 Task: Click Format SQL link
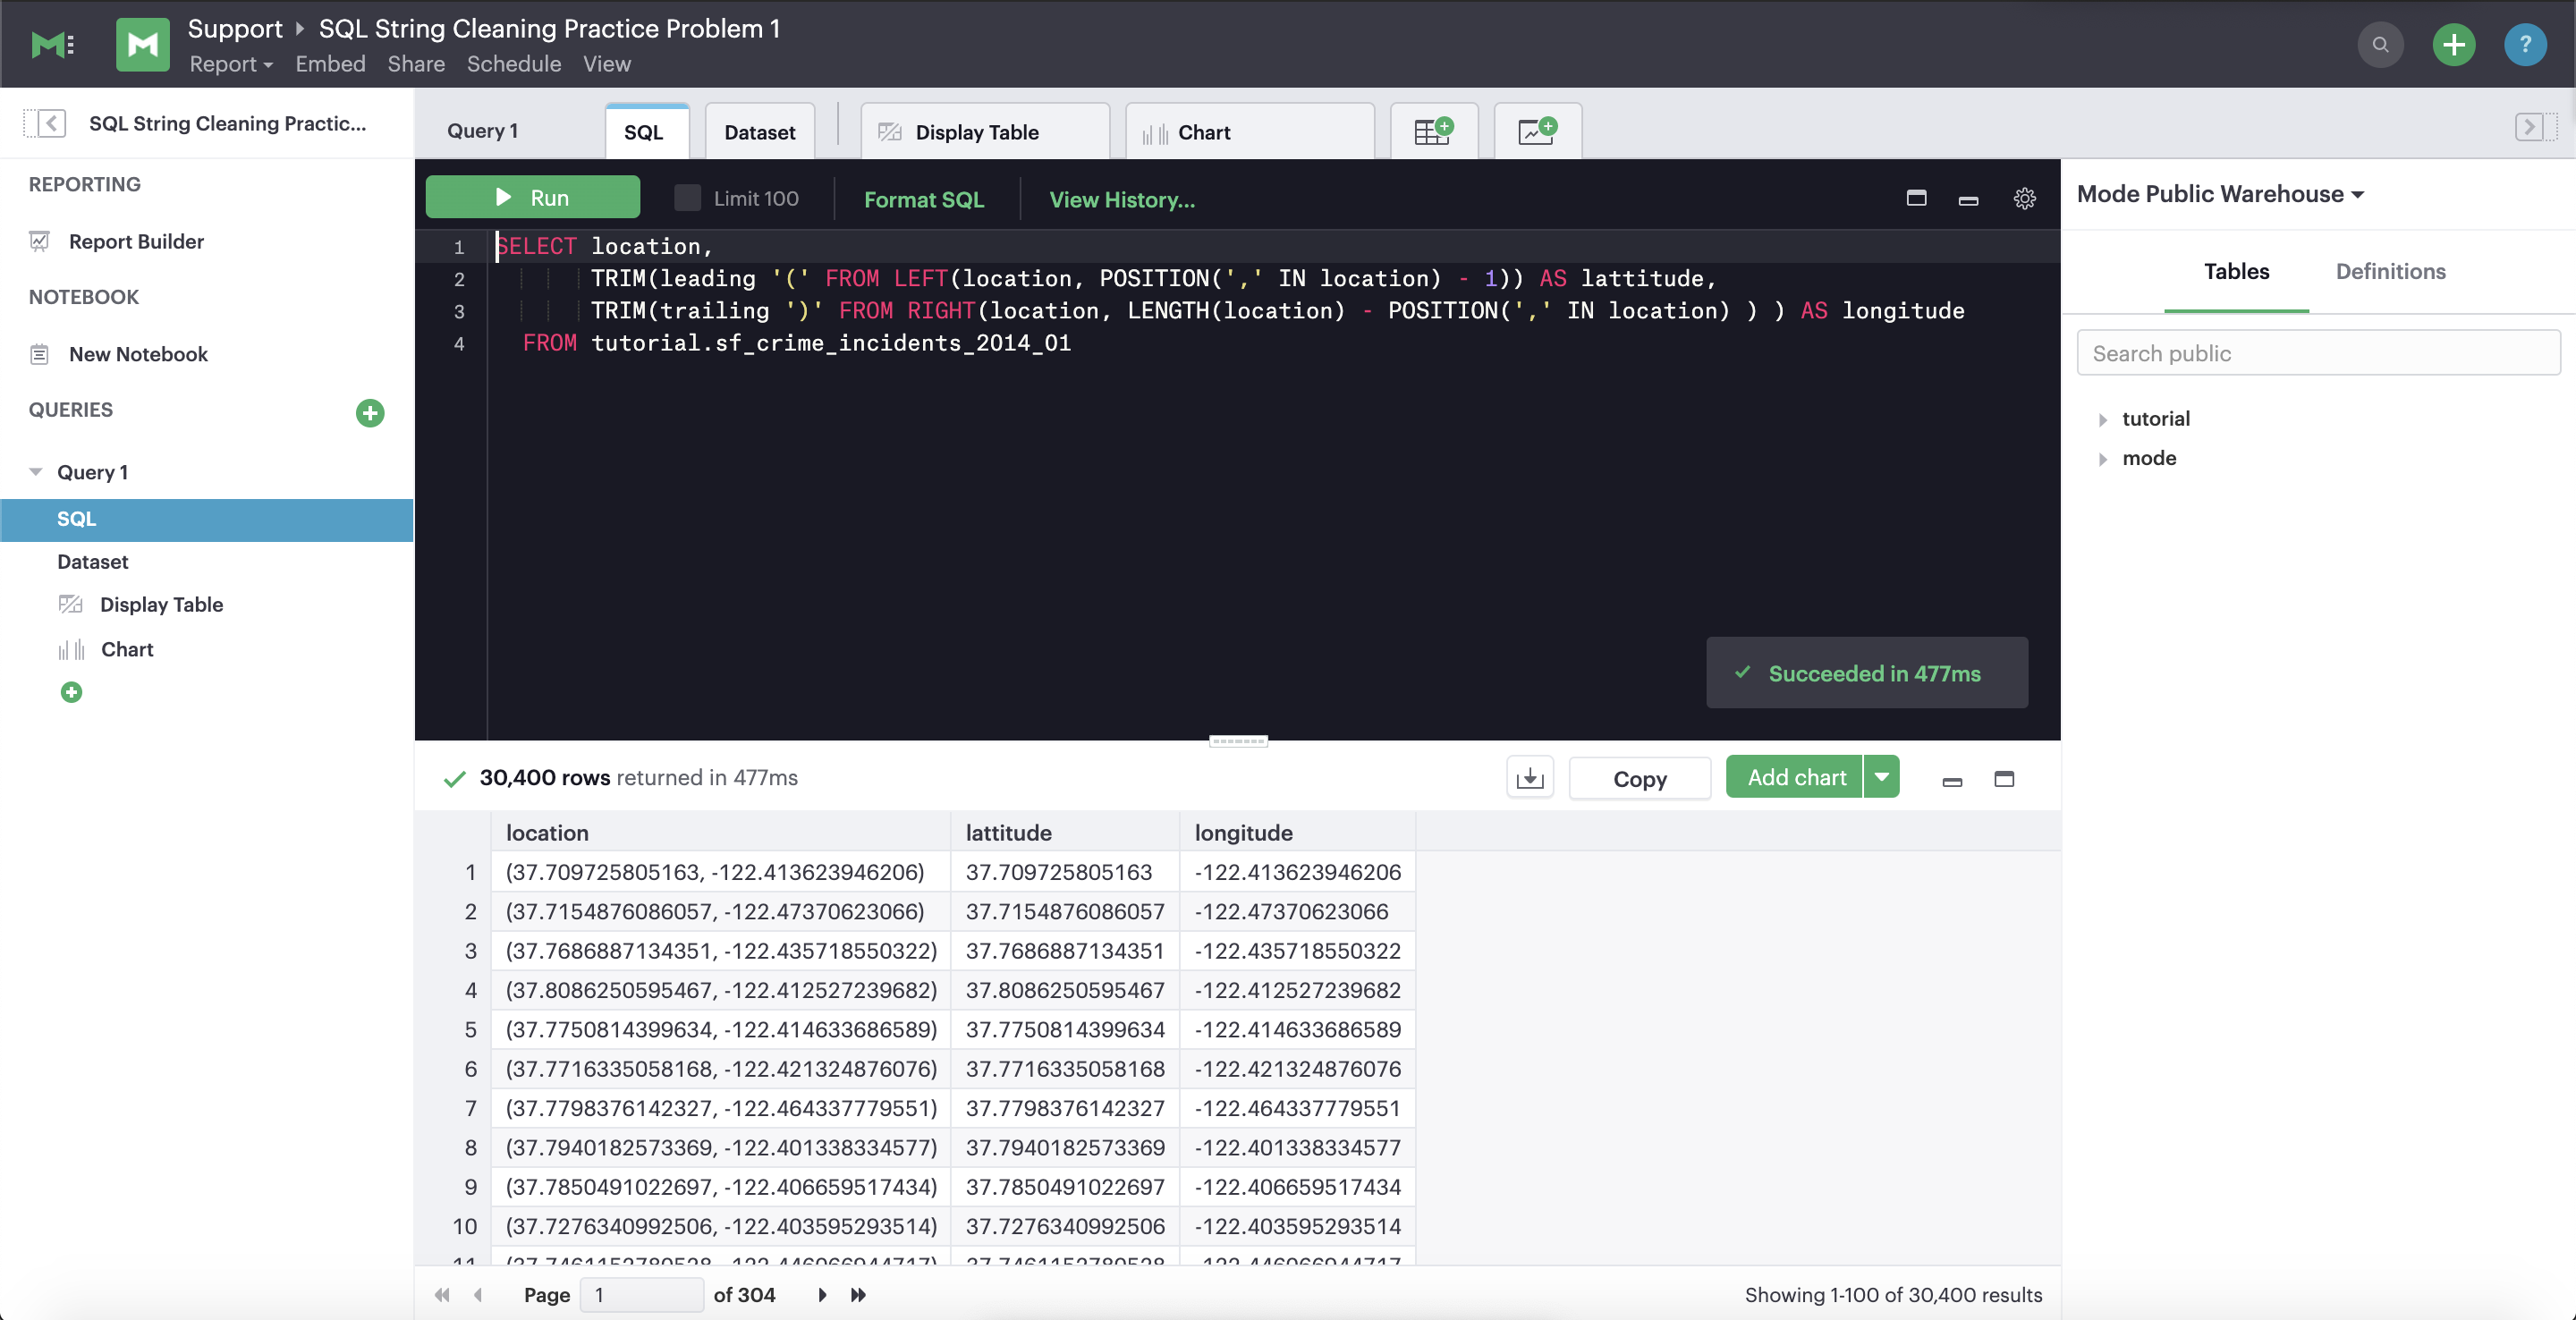[x=924, y=199]
